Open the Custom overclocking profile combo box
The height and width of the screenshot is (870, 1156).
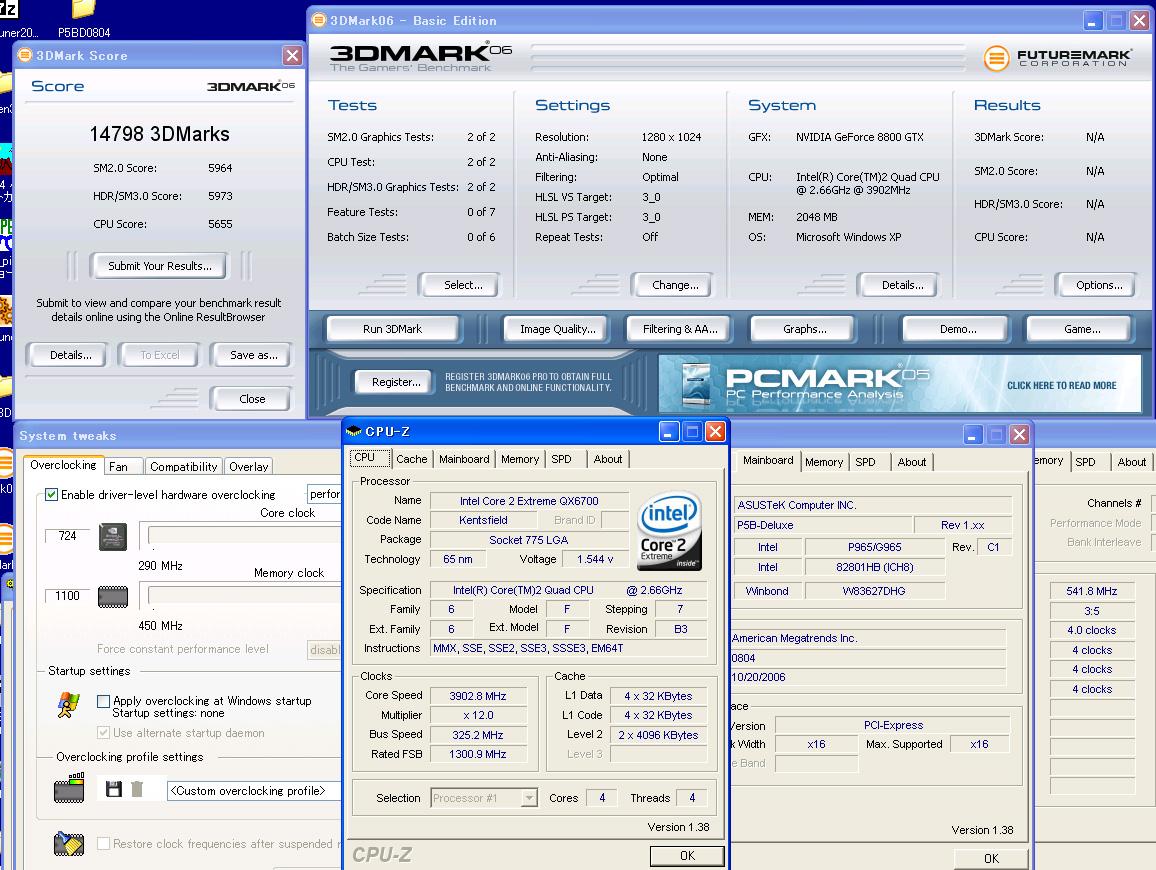(x=254, y=790)
